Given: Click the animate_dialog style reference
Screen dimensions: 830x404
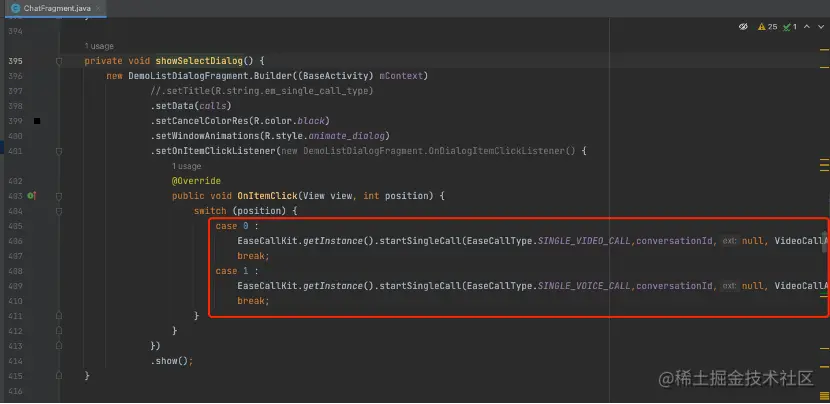Looking at the screenshot, I should click(347, 136).
